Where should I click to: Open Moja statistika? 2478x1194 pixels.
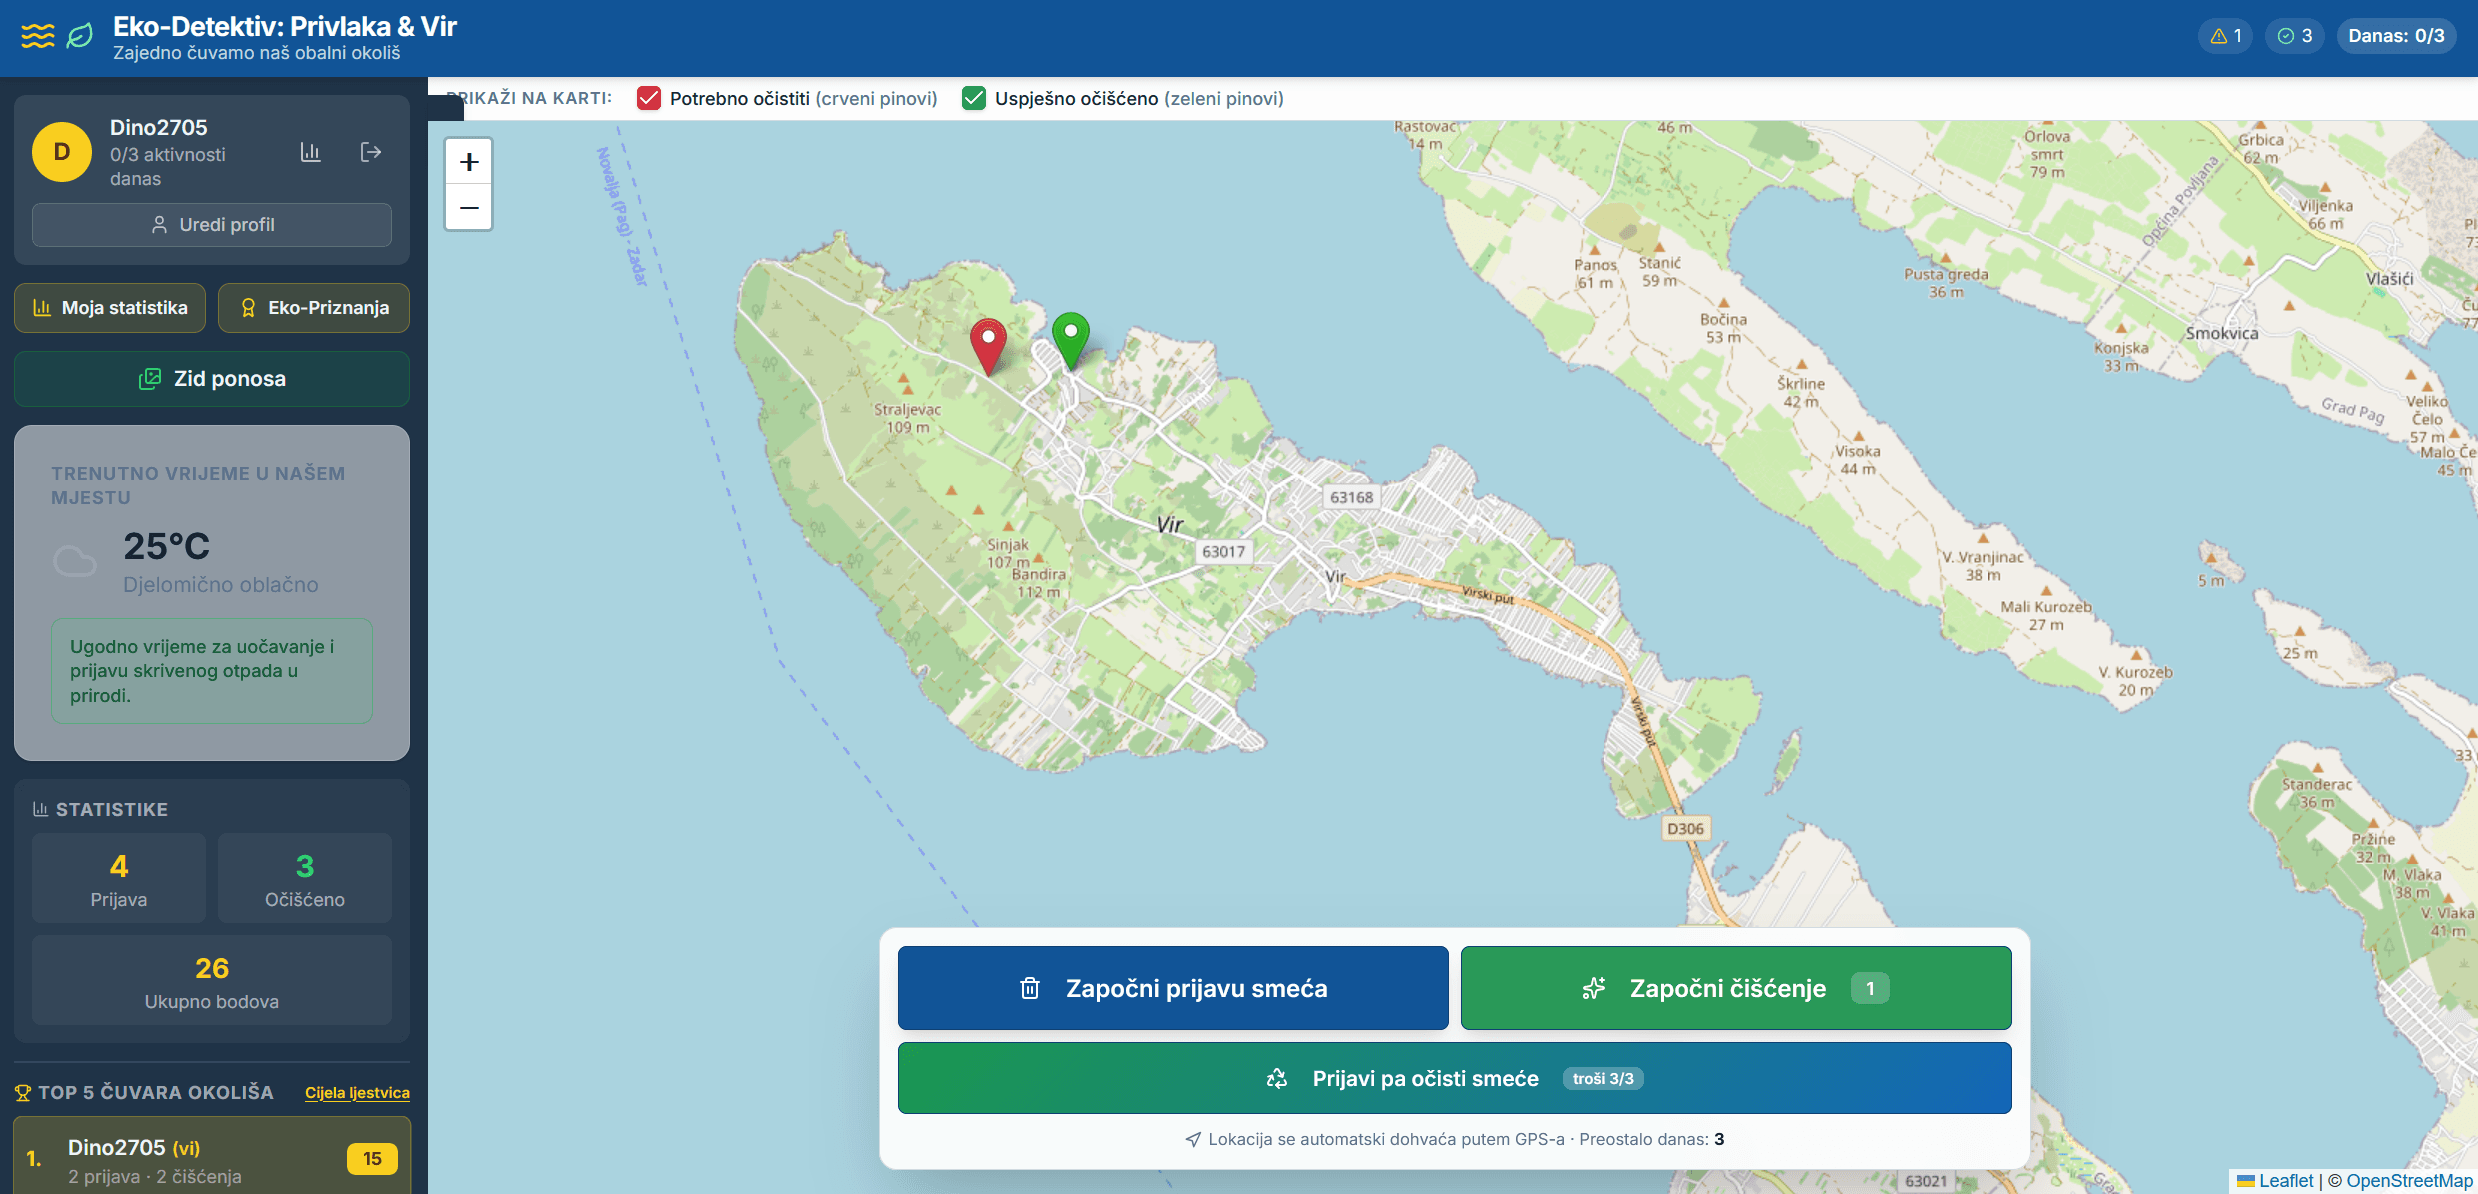[x=110, y=308]
